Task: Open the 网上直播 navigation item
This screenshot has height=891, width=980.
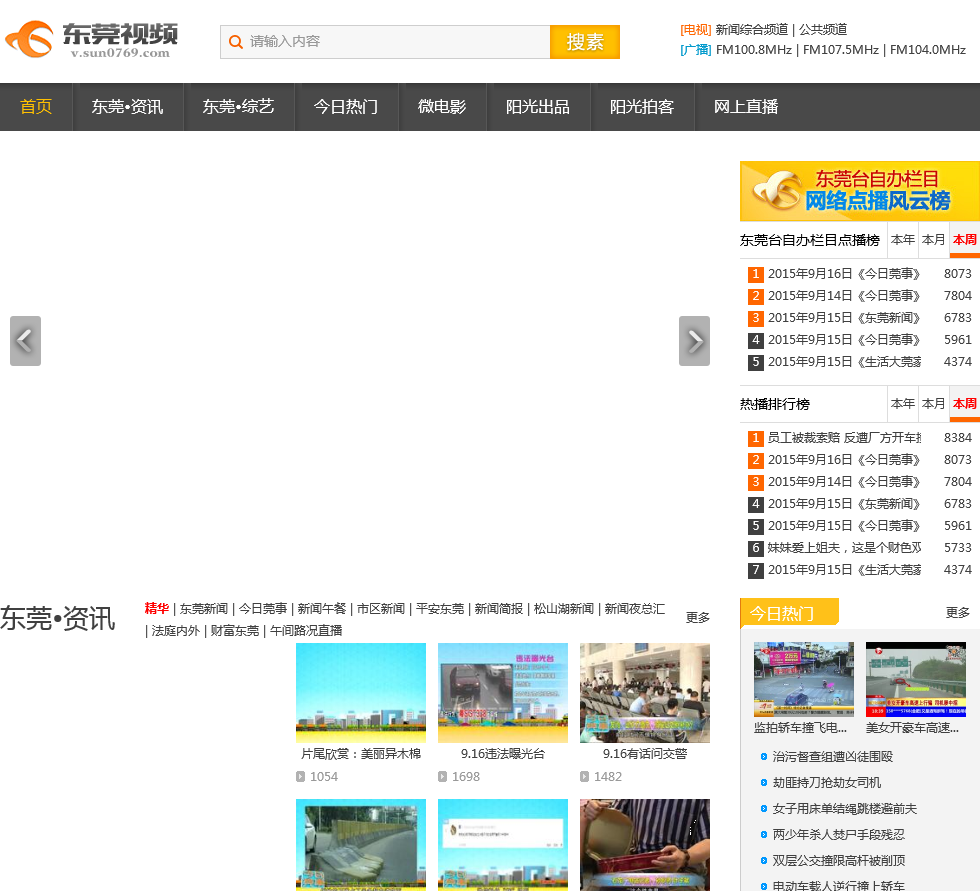Action: point(746,107)
